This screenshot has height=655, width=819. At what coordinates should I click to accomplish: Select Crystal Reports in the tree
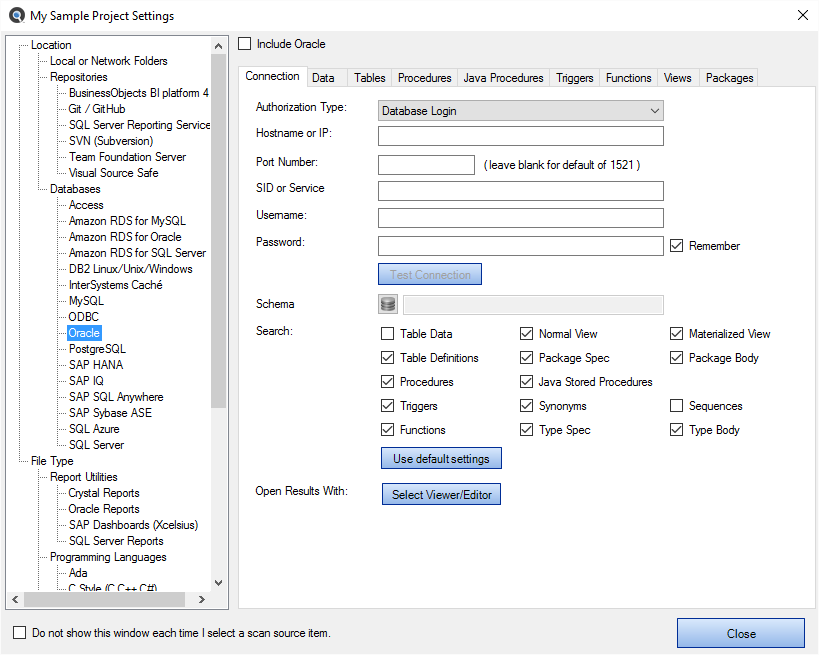coord(104,493)
